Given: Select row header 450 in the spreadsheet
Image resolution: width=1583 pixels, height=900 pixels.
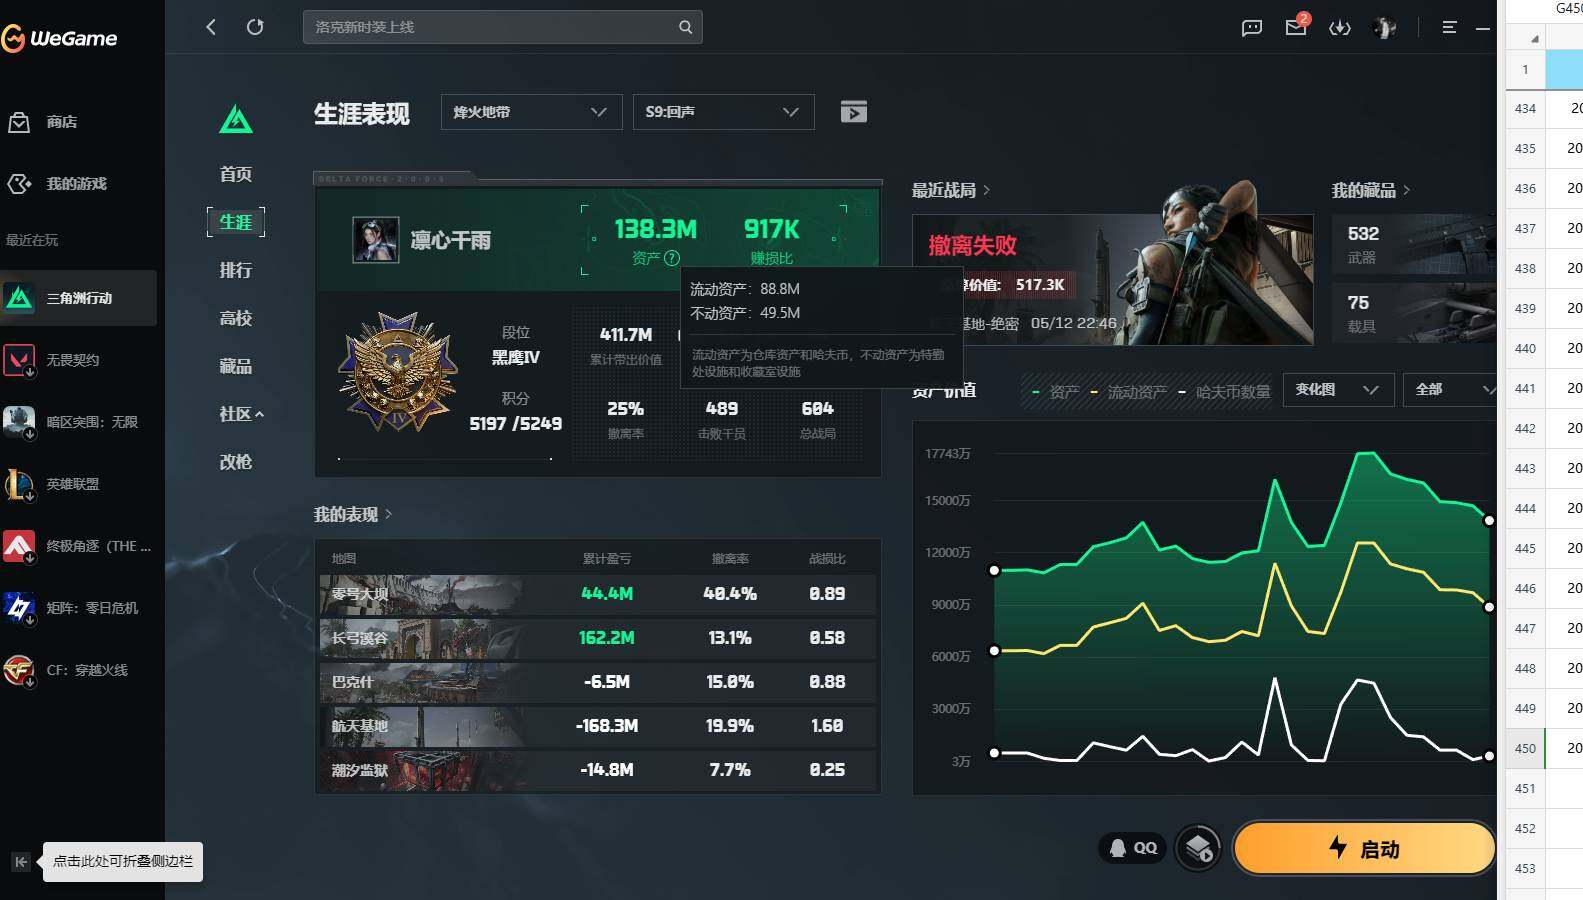Looking at the screenshot, I should pyautogui.click(x=1525, y=748).
